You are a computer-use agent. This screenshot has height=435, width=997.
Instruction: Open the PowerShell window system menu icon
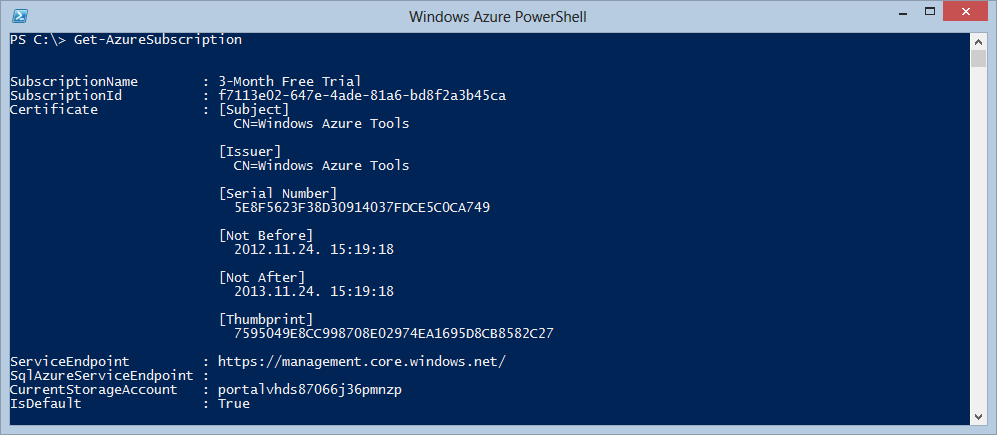coord(20,15)
